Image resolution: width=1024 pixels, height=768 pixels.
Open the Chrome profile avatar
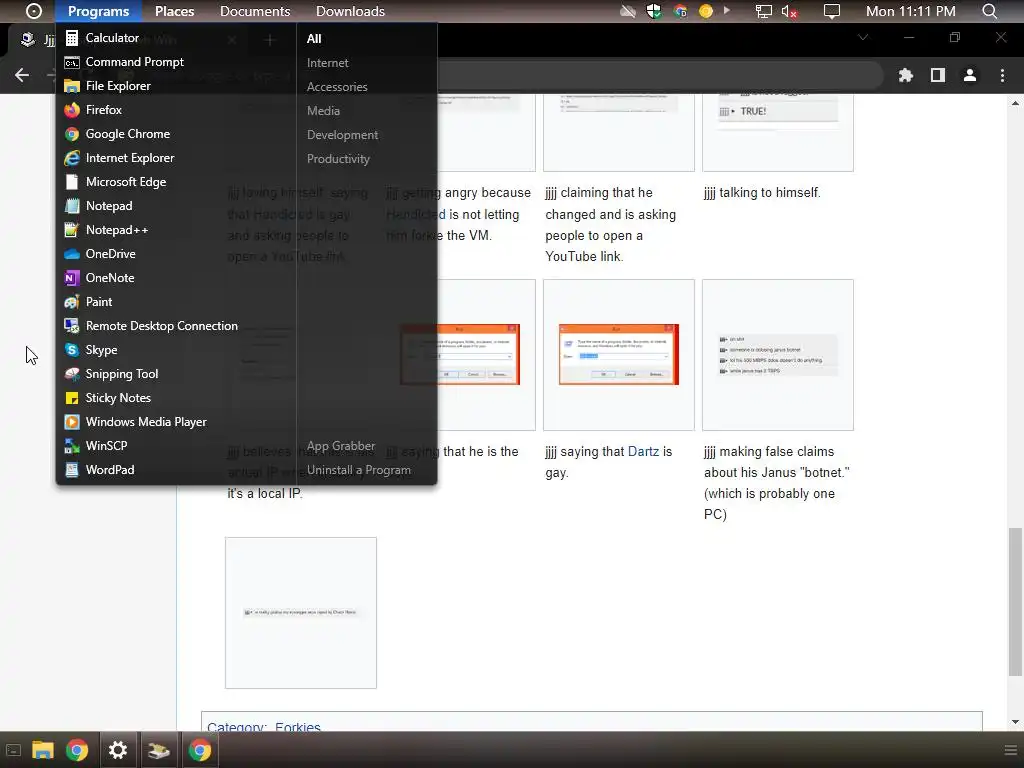pos(970,75)
